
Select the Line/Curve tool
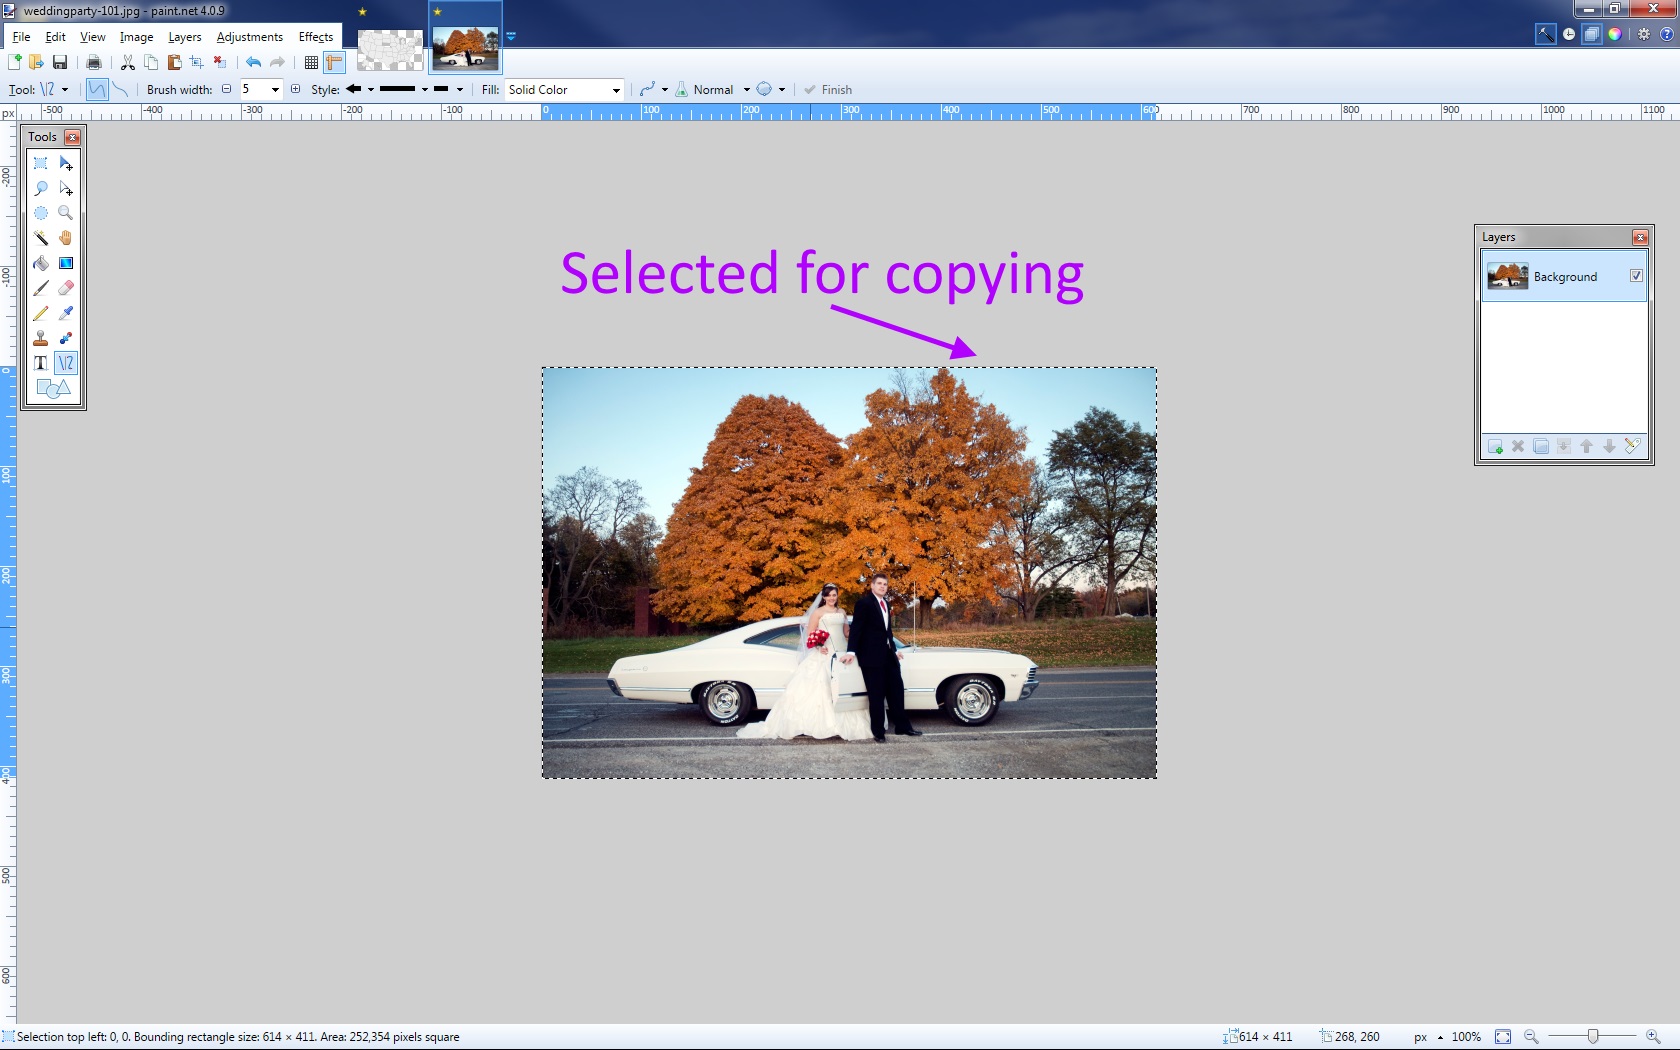click(66, 363)
